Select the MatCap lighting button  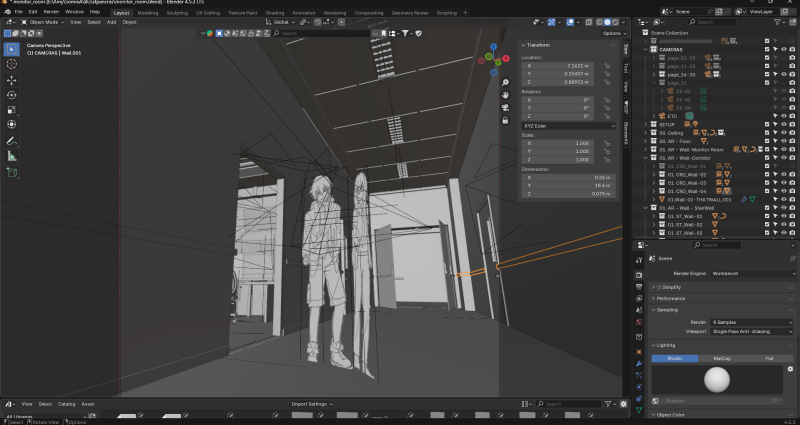(722, 357)
